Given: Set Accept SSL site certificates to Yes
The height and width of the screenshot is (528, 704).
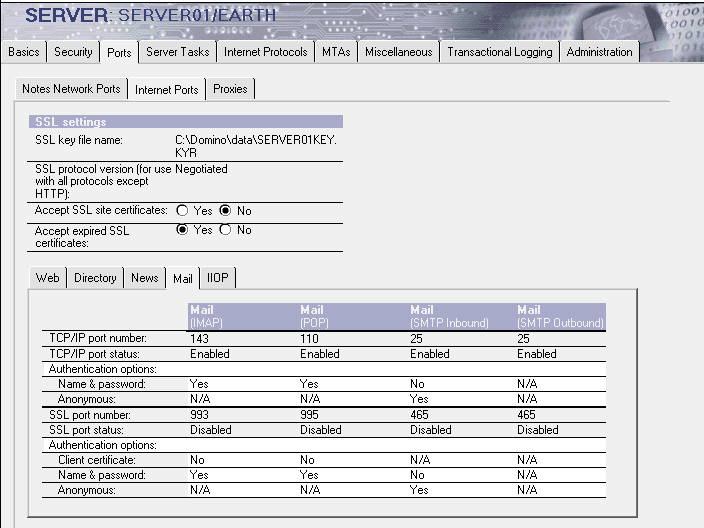Looking at the screenshot, I should coord(182,210).
